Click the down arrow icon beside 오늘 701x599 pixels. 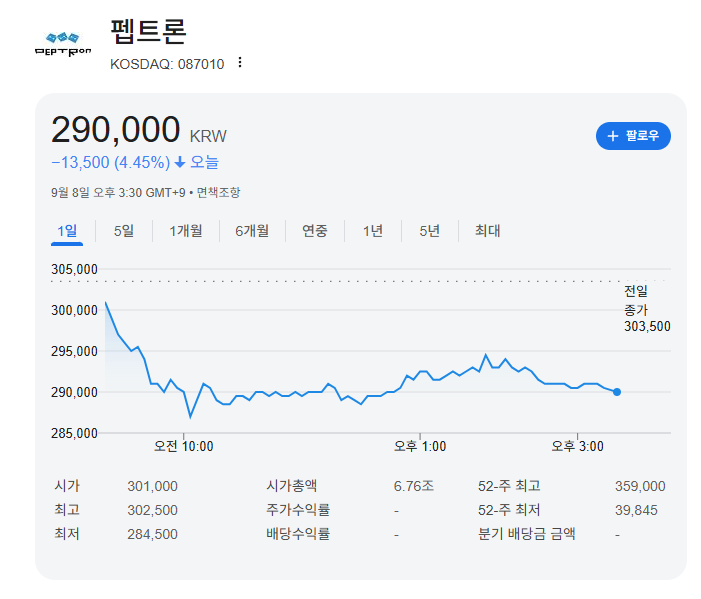coord(180,162)
